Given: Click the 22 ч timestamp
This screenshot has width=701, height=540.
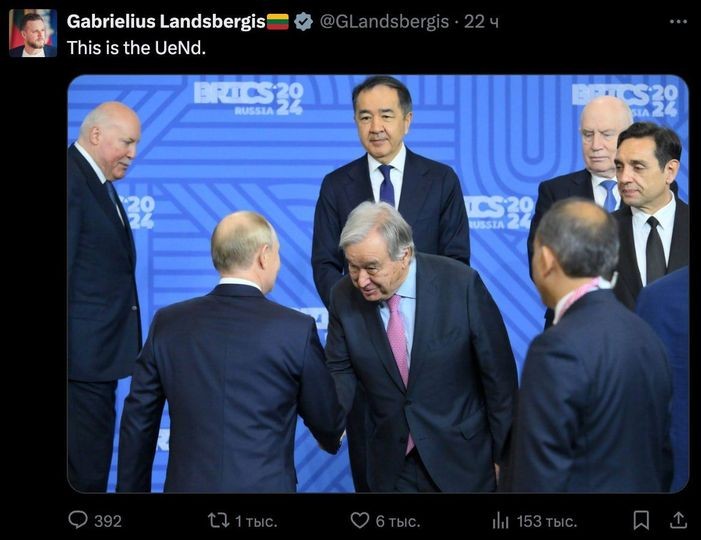Looking at the screenshot, I should point(481,21).
